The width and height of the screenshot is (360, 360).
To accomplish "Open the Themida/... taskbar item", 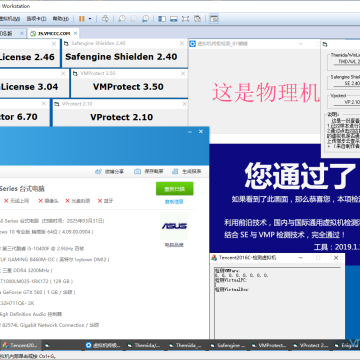I will click(x=145, y=345).
